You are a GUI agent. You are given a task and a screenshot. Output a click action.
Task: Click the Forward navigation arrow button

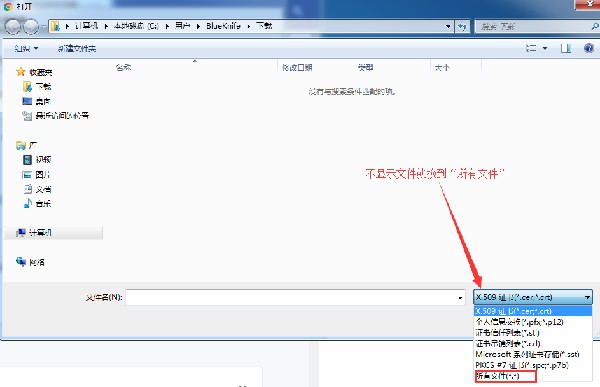30,26
